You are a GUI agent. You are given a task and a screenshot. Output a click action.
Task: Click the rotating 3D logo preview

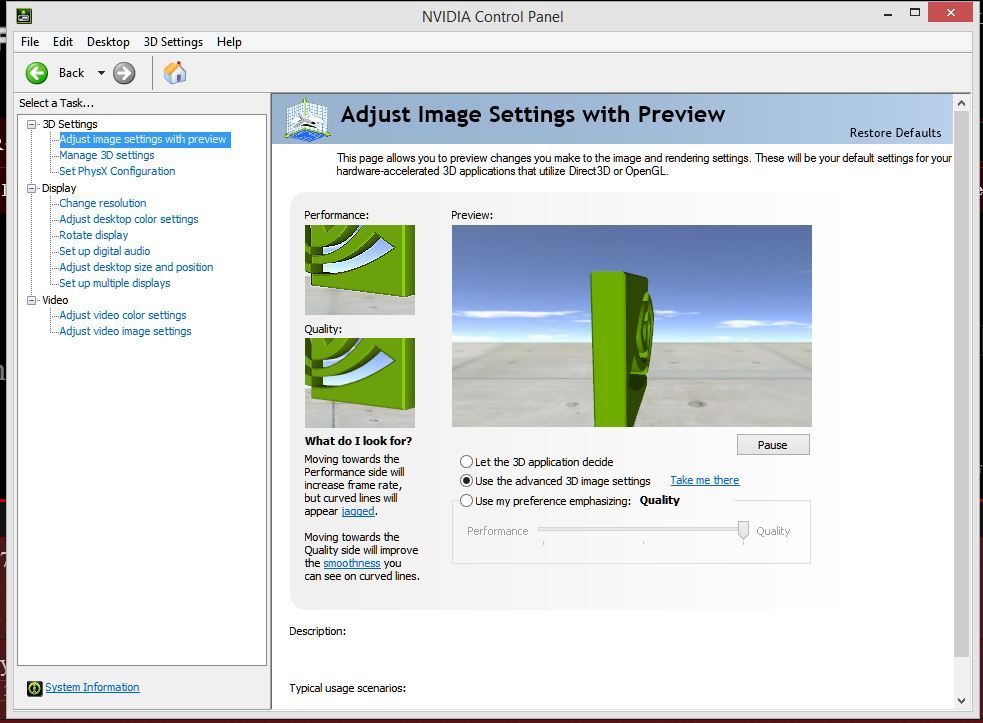pyautogui.click(x=631, y=326)
